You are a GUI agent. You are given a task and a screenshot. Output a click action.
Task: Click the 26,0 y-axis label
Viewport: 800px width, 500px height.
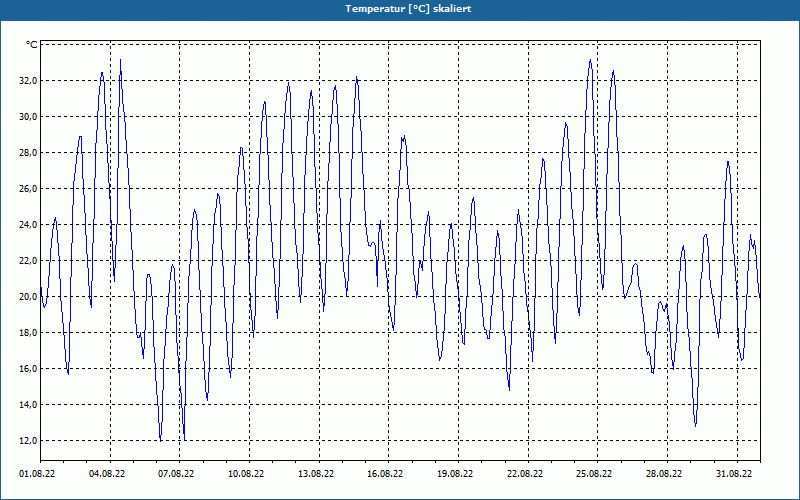[28, 189]
